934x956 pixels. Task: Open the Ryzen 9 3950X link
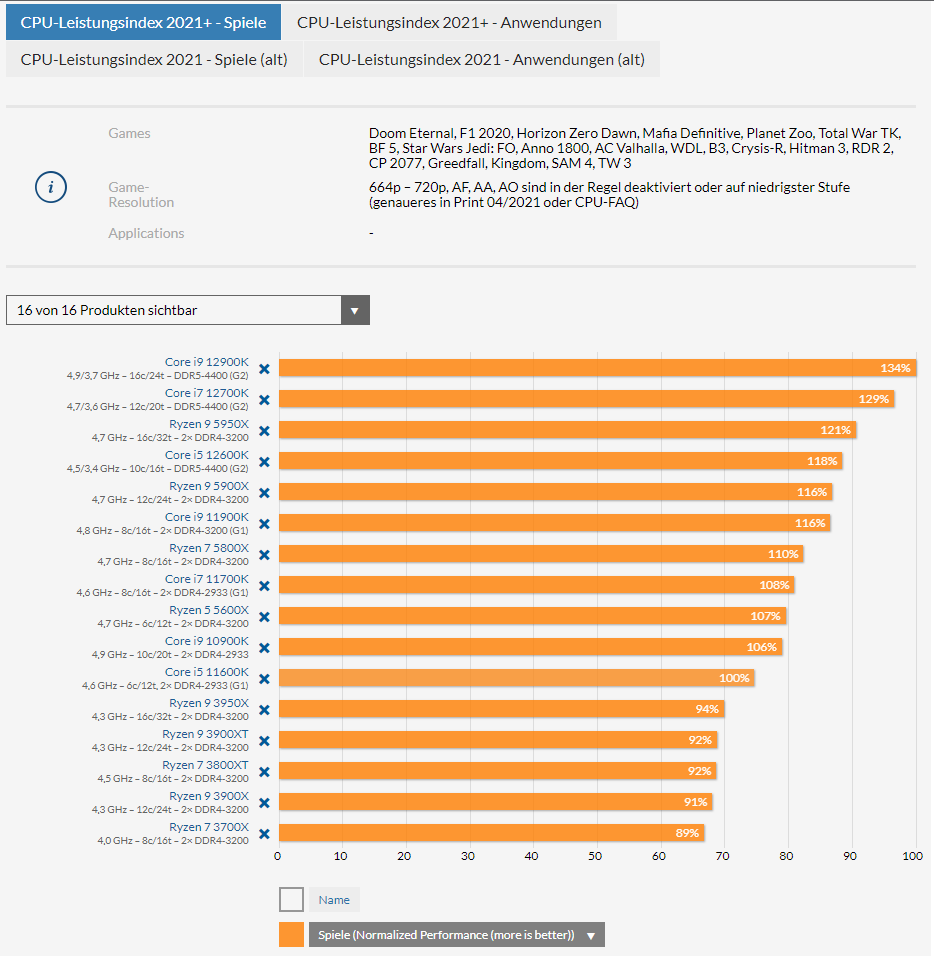(x=209, y=703)
